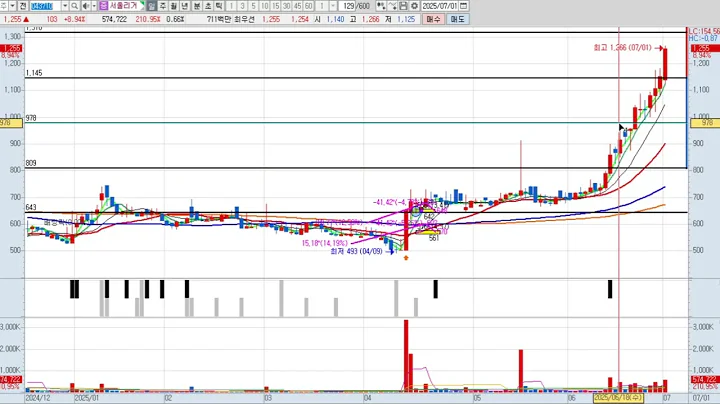Click the 전 button left of the stock code

tap(23, 6)
